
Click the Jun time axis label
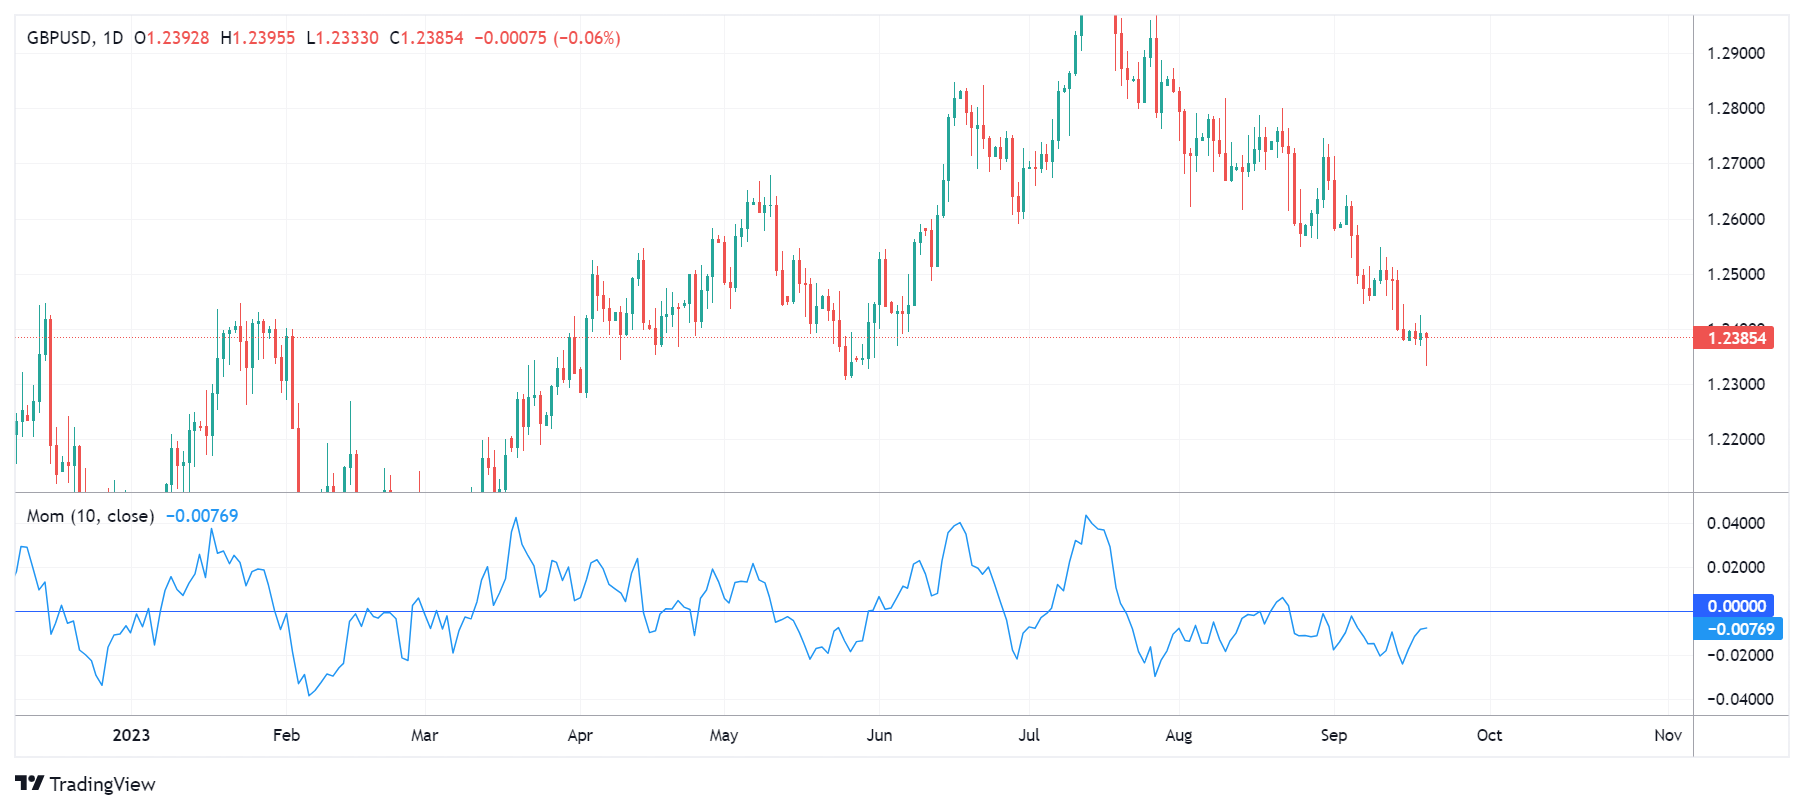coord(879,735)
